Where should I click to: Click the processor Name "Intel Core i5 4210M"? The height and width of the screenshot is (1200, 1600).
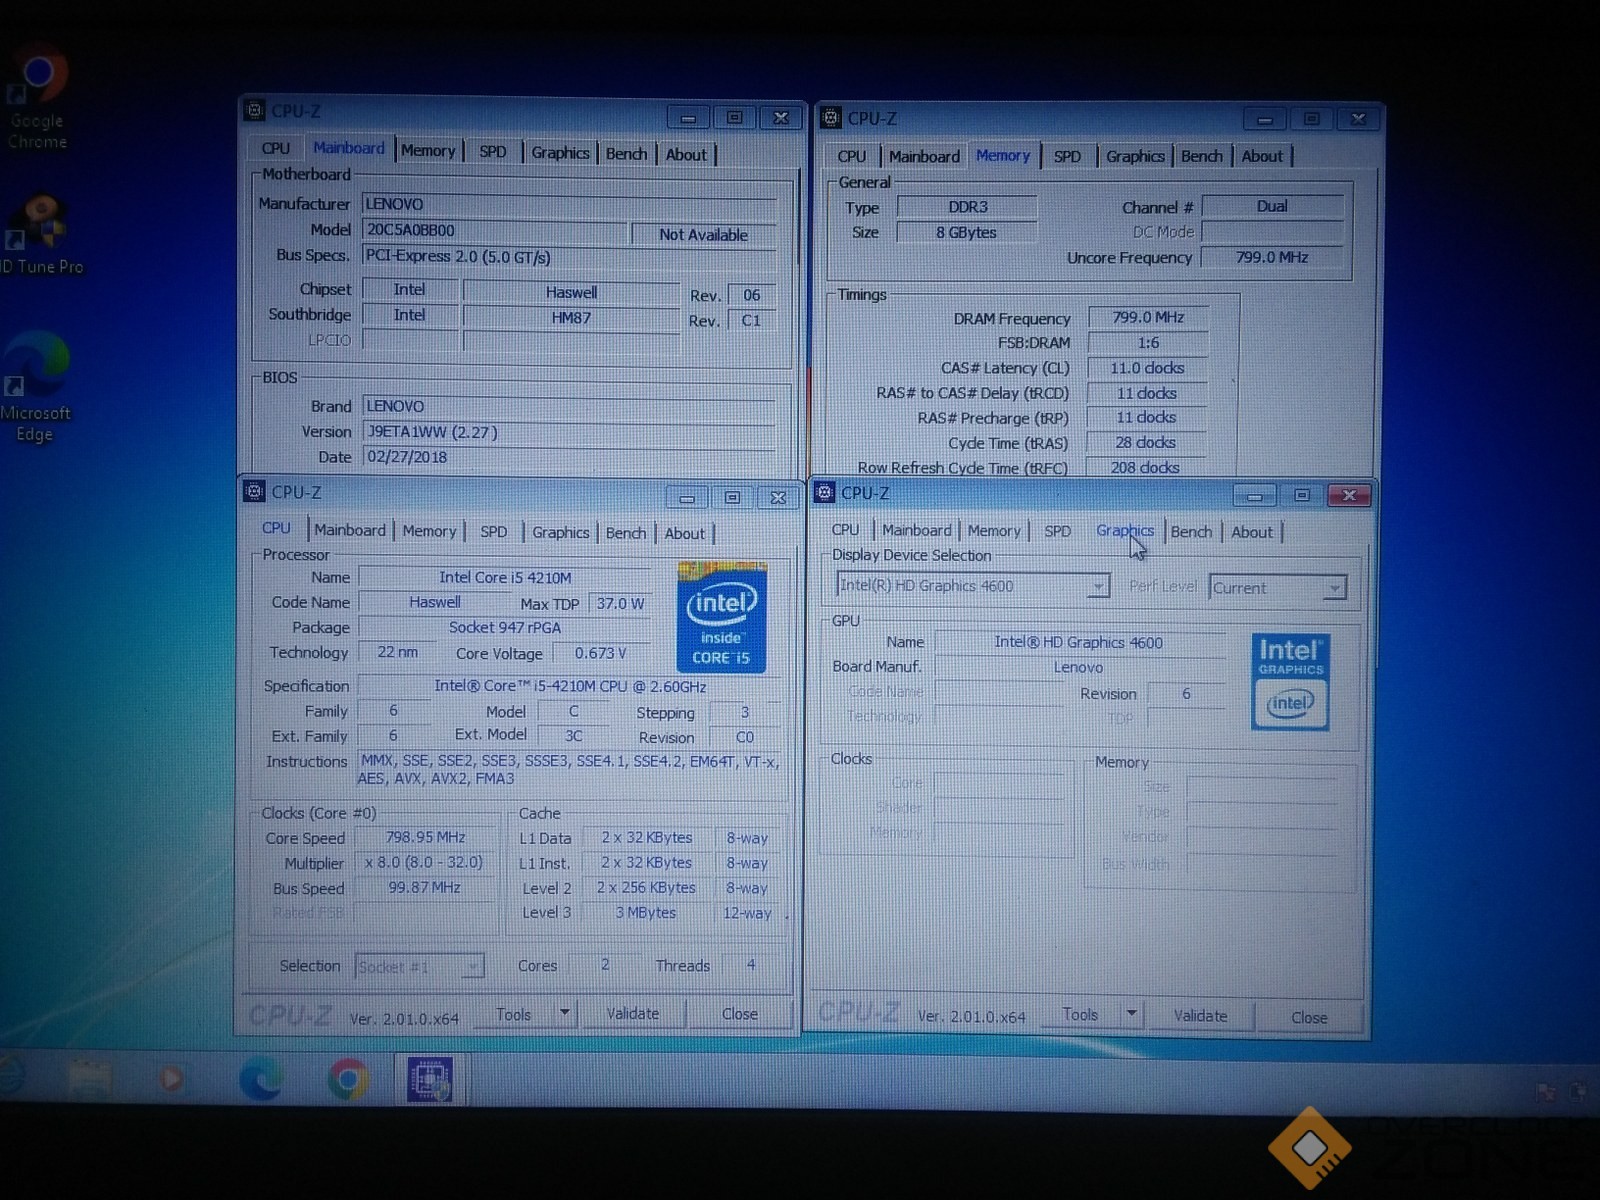coord(505,577)
